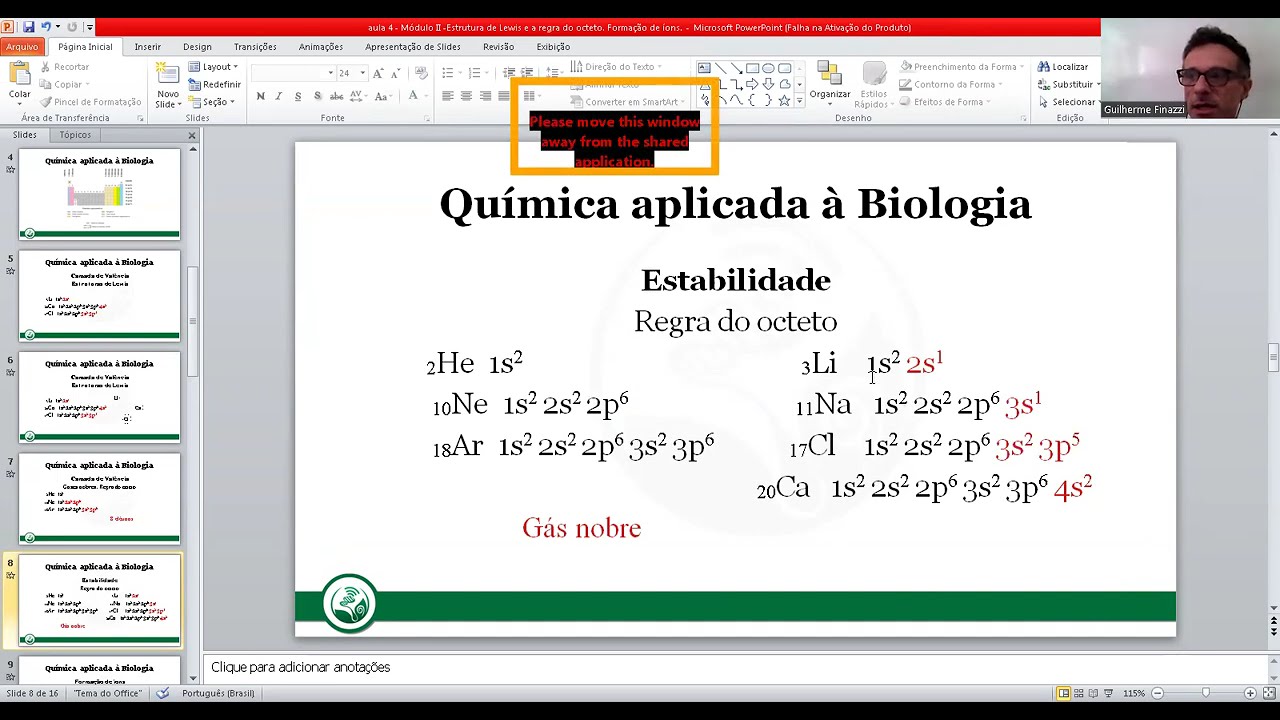
Task: Switch to the Inserir tab
Action: 148,47
